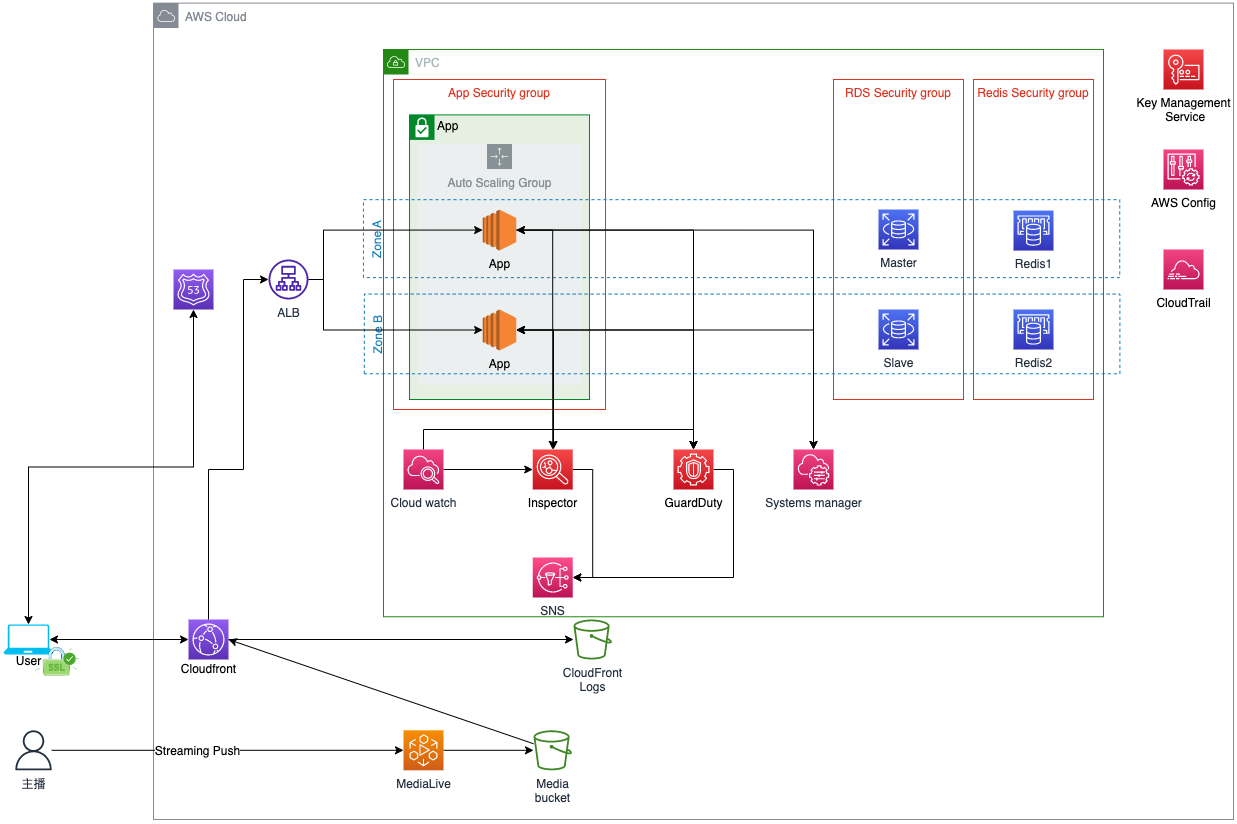1237x824 pixels.
Task: Select the 主播 label text
Action: click(x=34, y=784)
